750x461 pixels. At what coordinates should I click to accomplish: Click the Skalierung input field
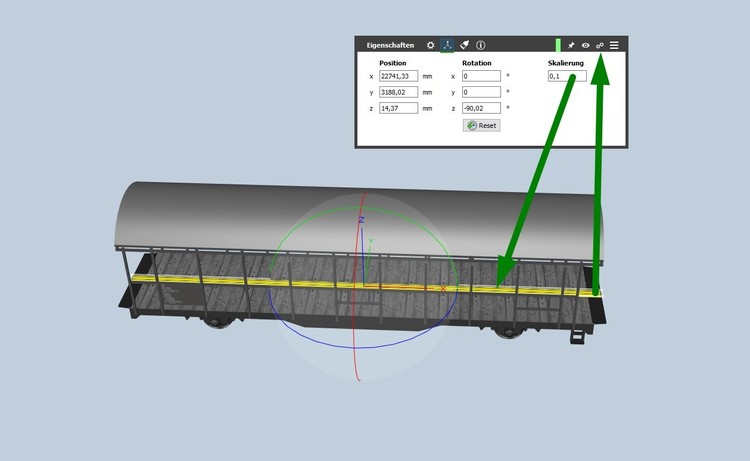(x=566, y=76)
